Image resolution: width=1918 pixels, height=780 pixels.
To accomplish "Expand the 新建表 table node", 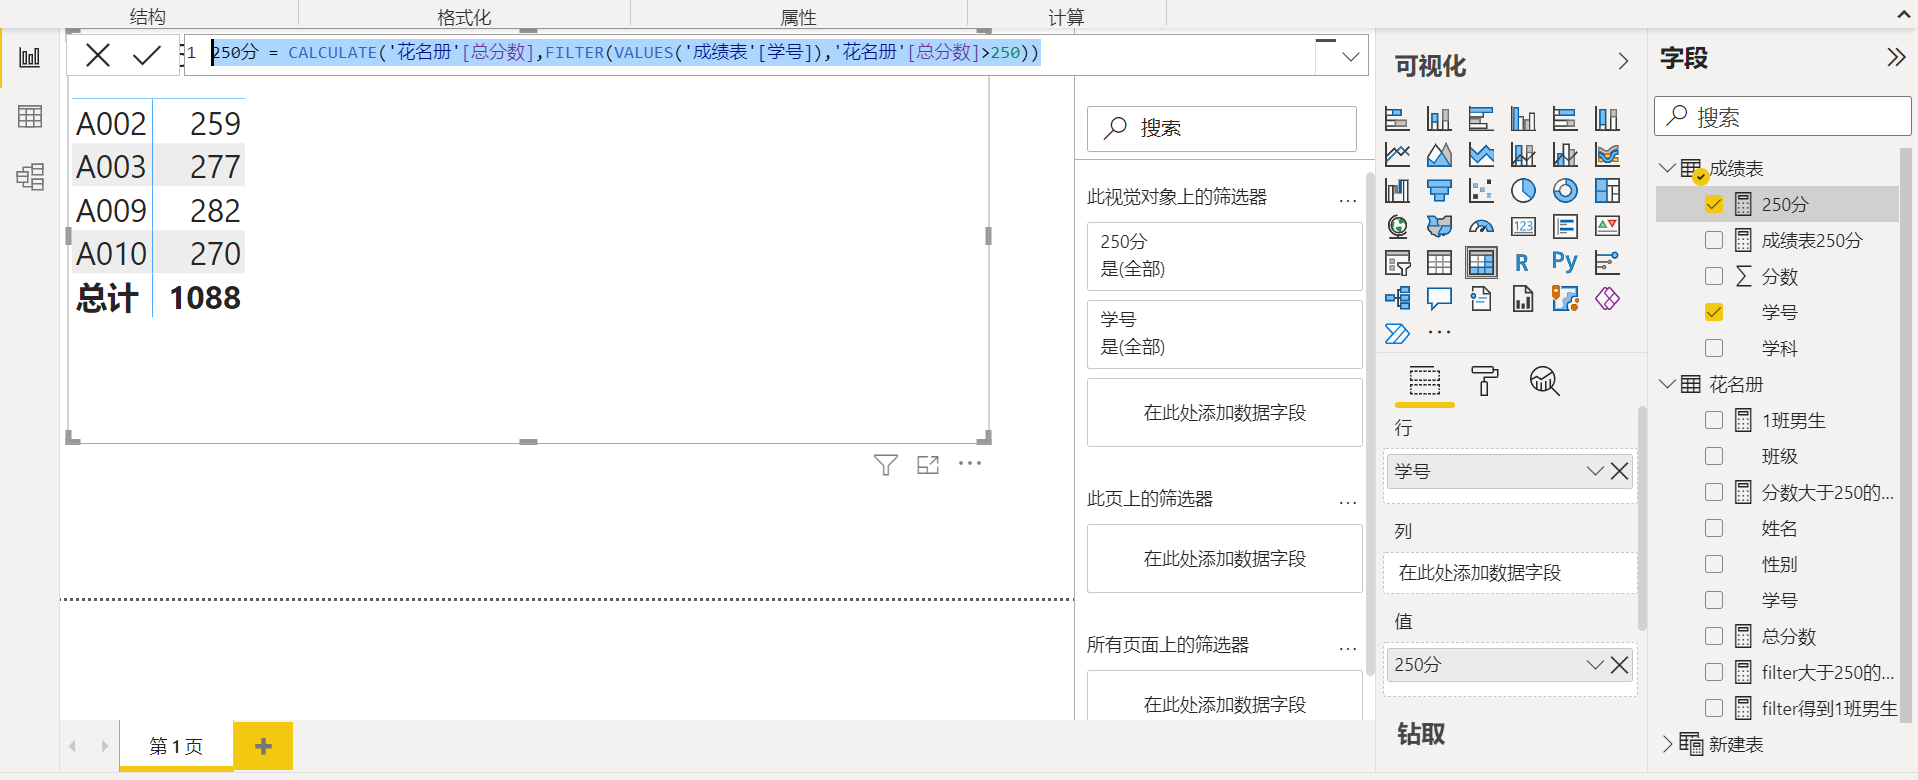I will (x=1667, y=744).
